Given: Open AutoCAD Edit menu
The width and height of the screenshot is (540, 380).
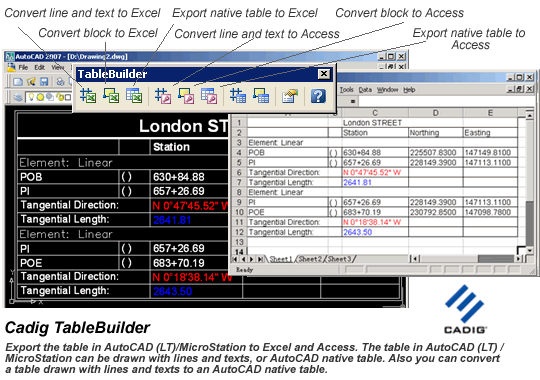Looking at the screenshot, I should click(x=39, y=67).
